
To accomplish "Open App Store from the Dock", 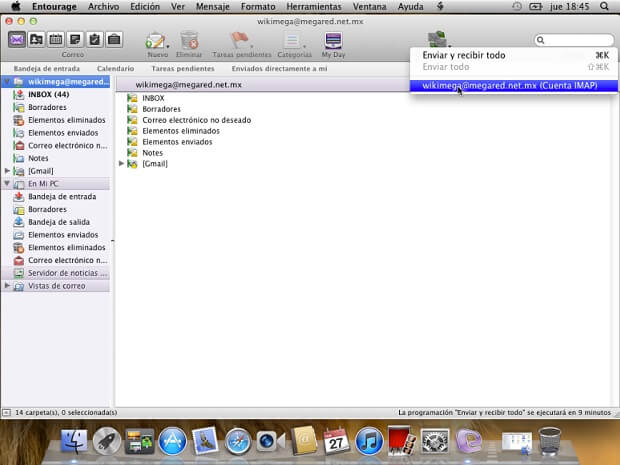I will coord(172,440).
